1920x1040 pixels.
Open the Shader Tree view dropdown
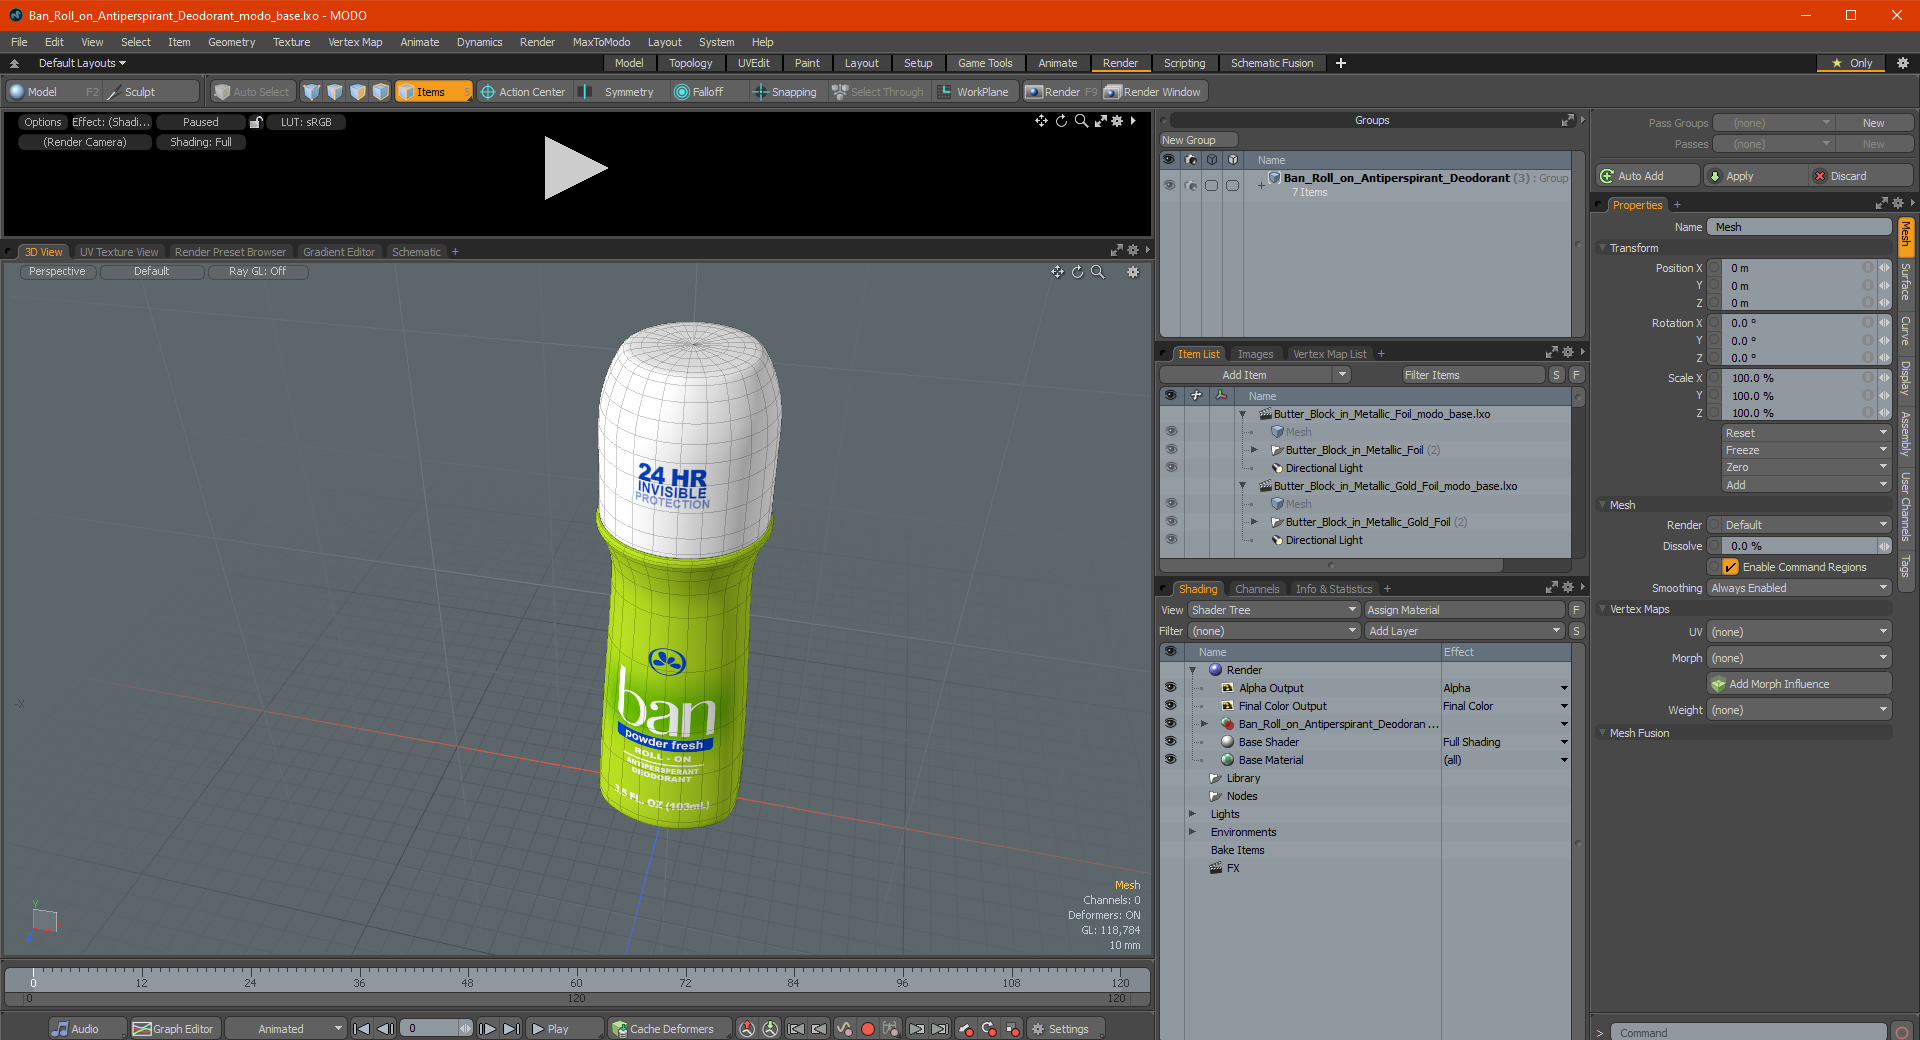[x=1273, y=610]
